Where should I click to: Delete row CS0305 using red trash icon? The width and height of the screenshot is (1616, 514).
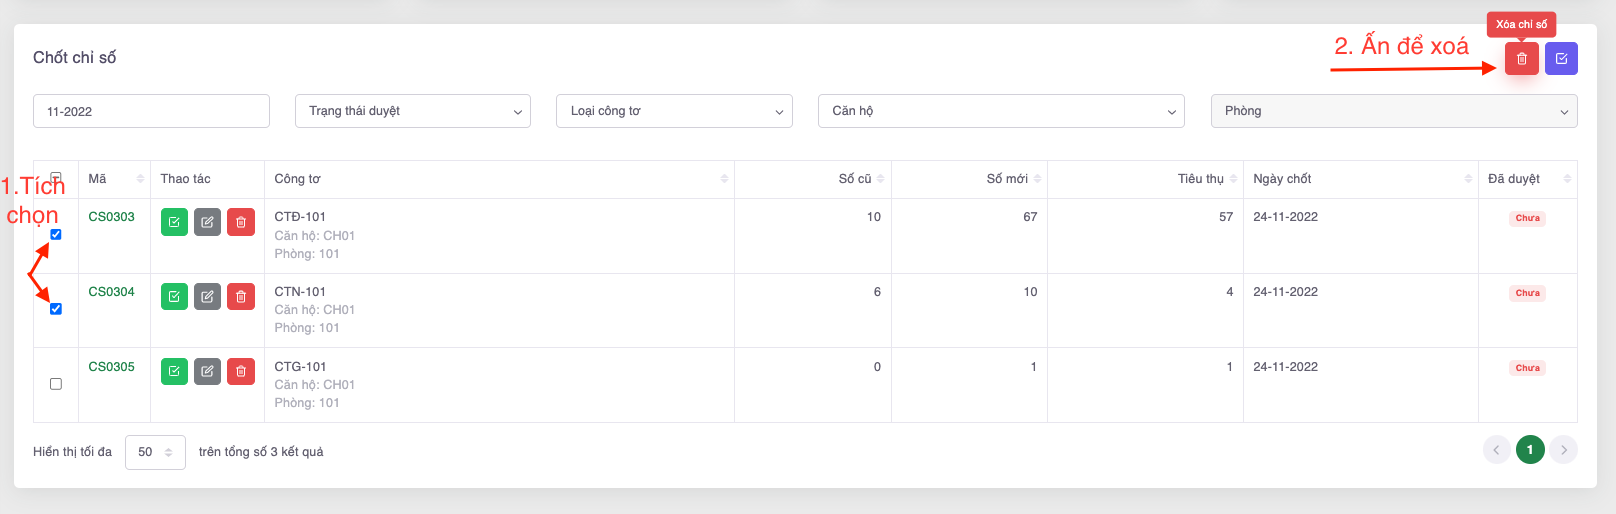click(241, 372)
